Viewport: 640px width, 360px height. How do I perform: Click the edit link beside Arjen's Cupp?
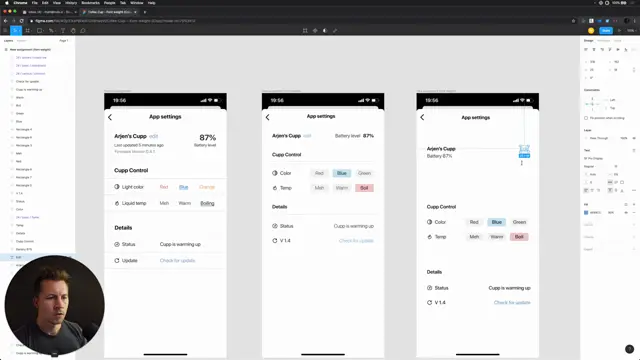tap(153, 136)
